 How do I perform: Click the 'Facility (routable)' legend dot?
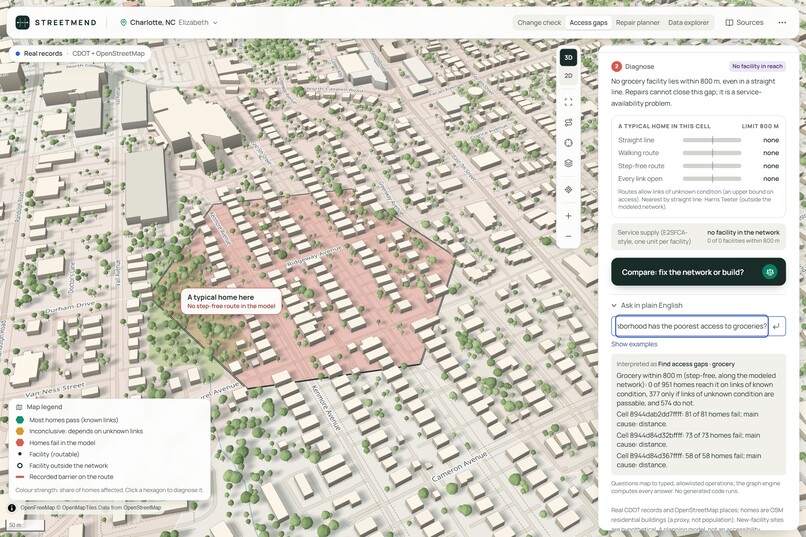(x=20, y=454)
